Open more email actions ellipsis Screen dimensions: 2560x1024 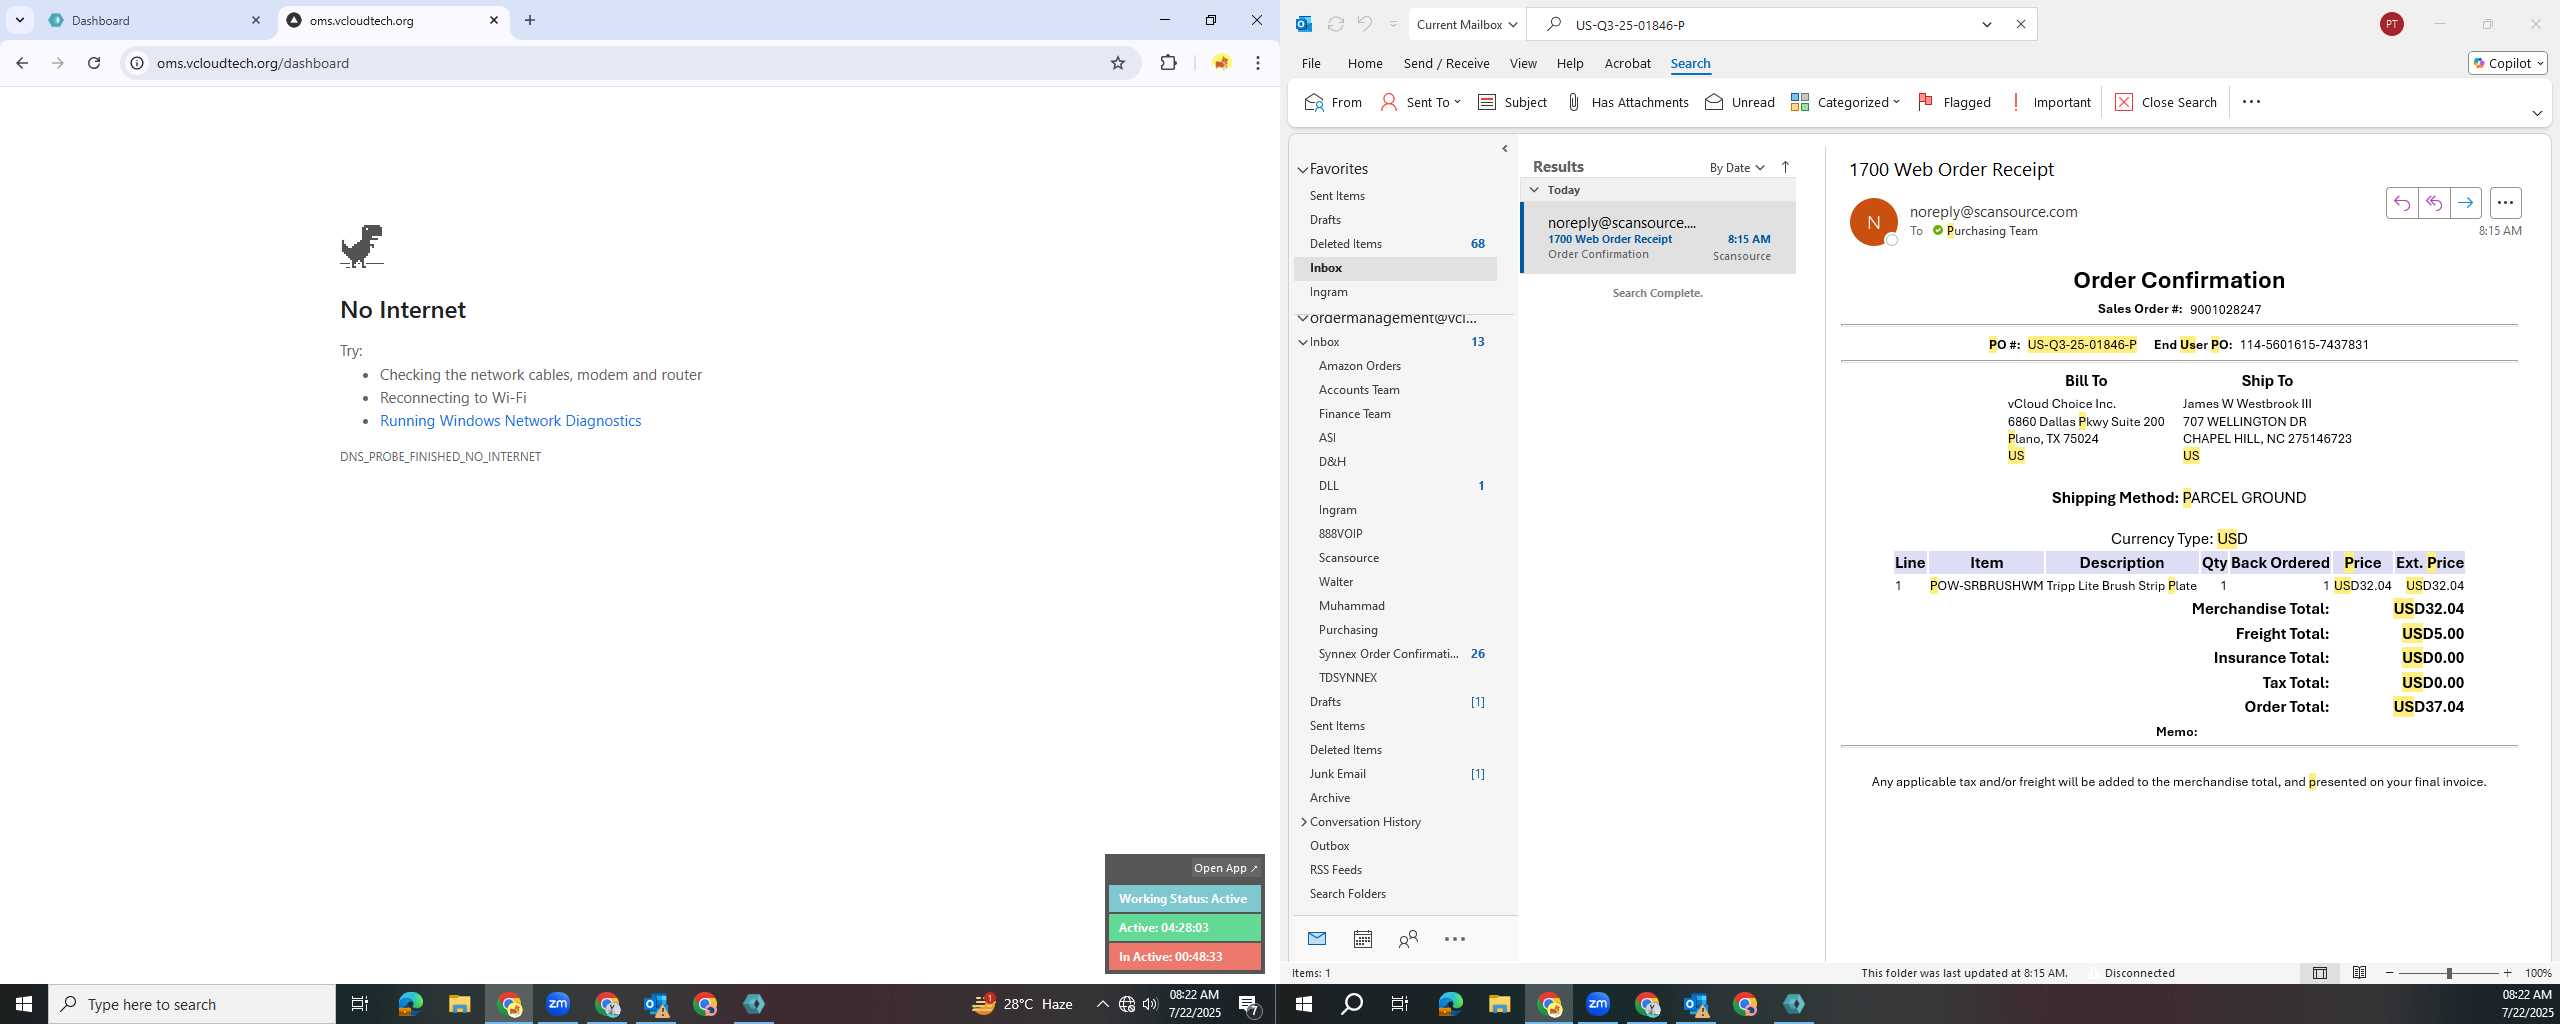coord(2505,203)
